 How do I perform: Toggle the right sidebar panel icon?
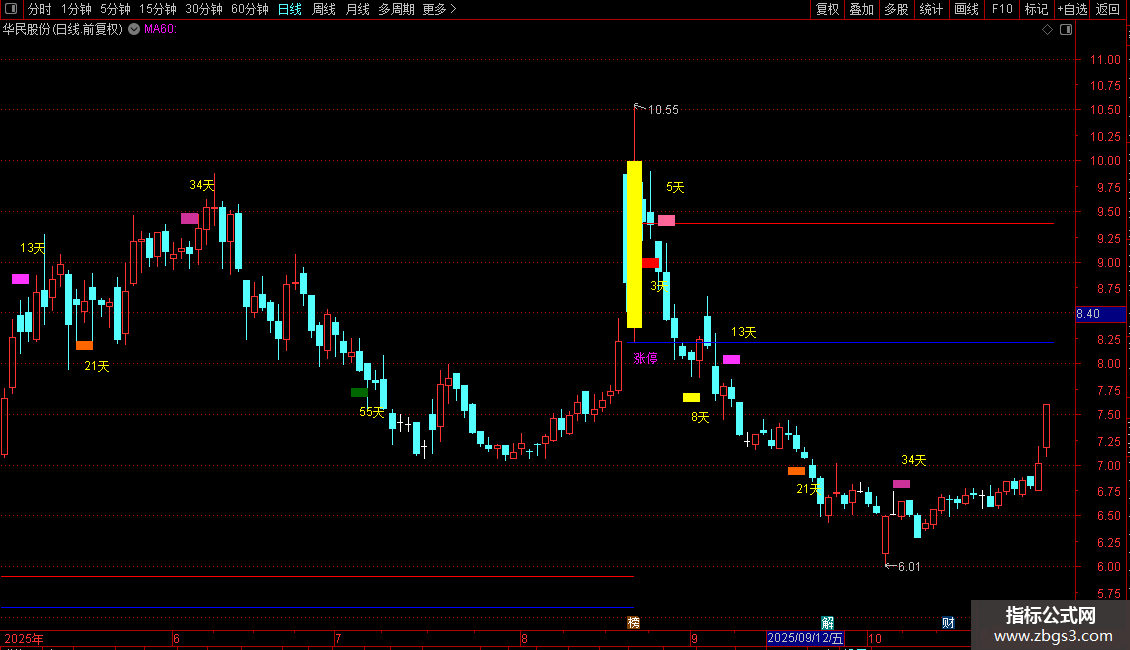1066,30
